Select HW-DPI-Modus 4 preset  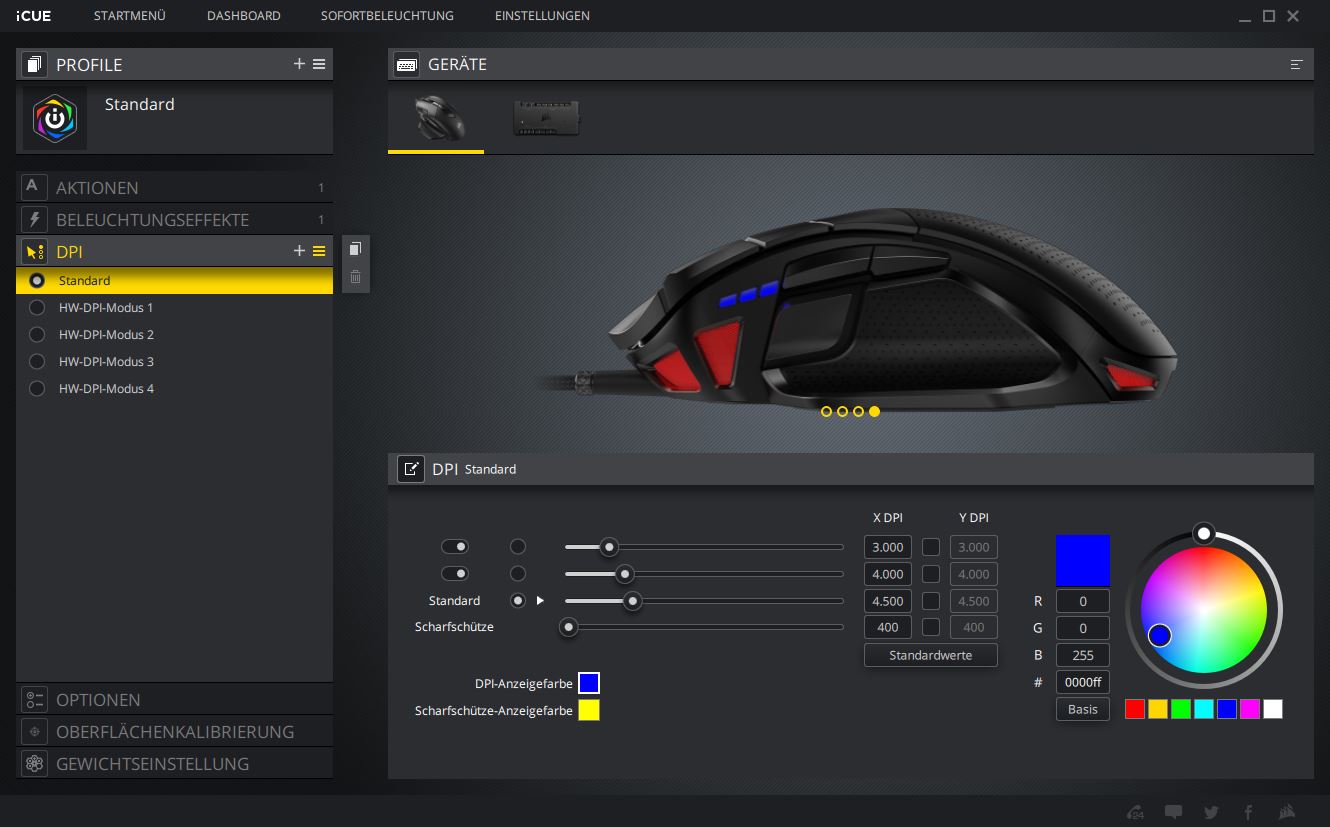tap(174, 389)
